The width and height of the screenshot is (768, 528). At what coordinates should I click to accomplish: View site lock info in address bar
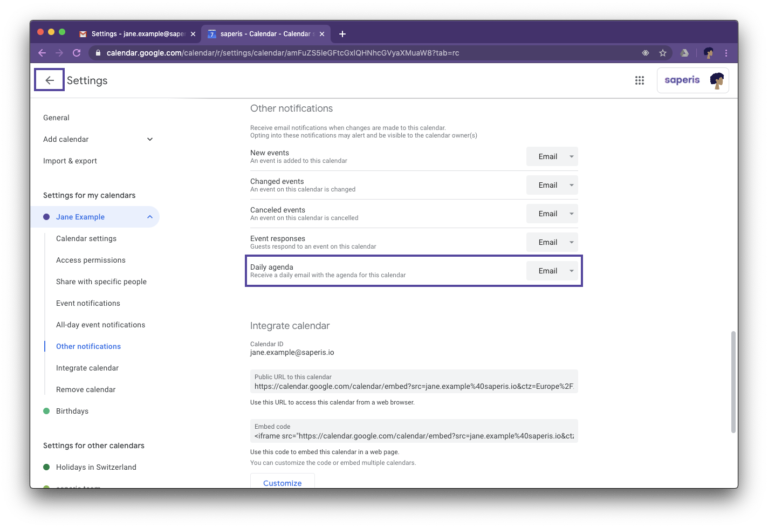click(98, 53)
